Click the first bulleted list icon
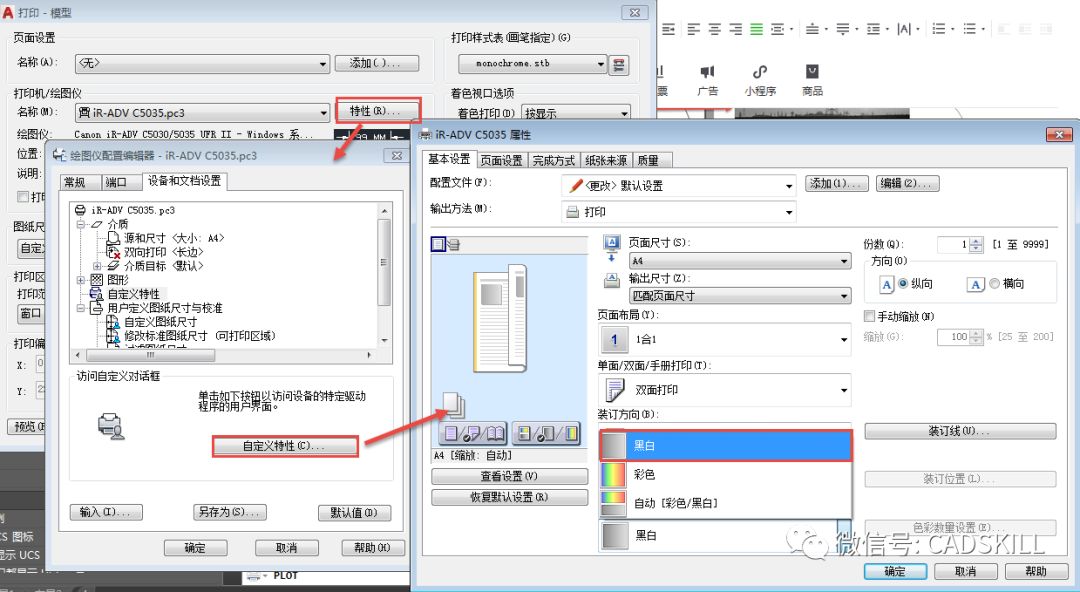Image resolution: width=1080 pixels, height=592 pixels. tap(938, 29)
